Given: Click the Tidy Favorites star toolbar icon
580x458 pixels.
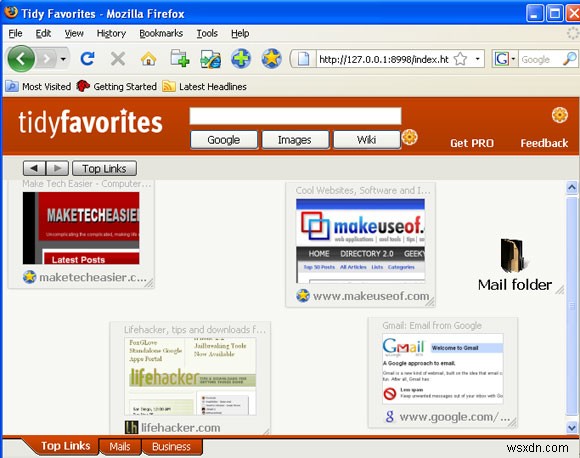Looking at the screenshot, I should pyautogui.click(x=272, y=59).
